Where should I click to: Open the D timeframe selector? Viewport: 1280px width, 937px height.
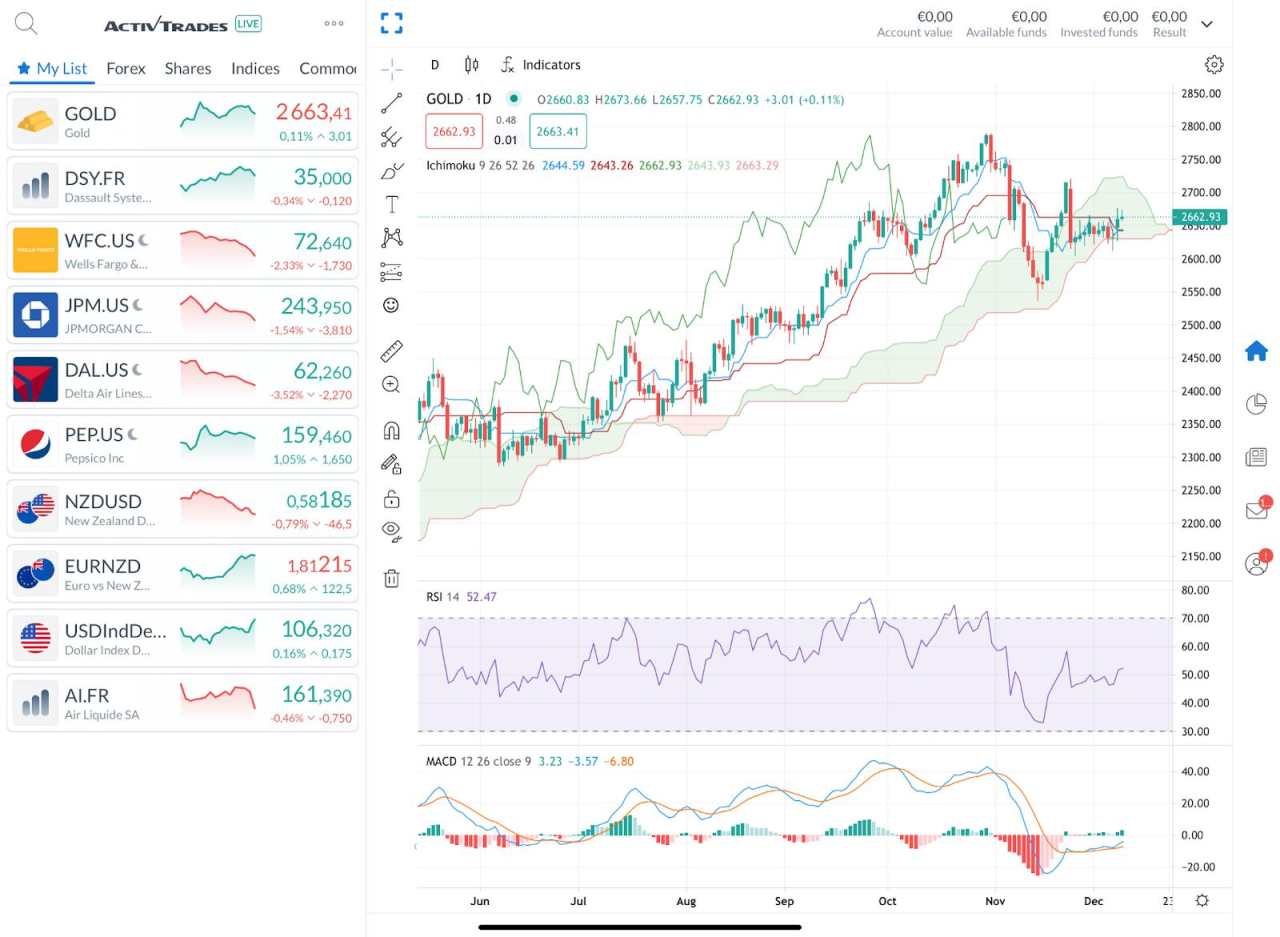tap(435, 65)
